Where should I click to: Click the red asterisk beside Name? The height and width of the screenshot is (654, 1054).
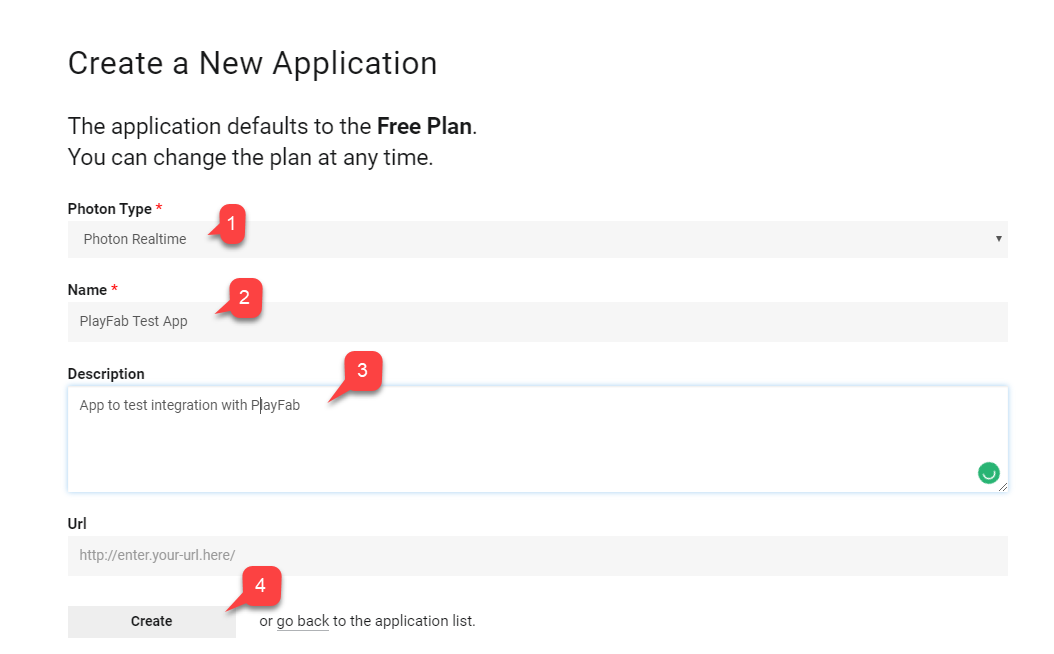coord(115,288)
